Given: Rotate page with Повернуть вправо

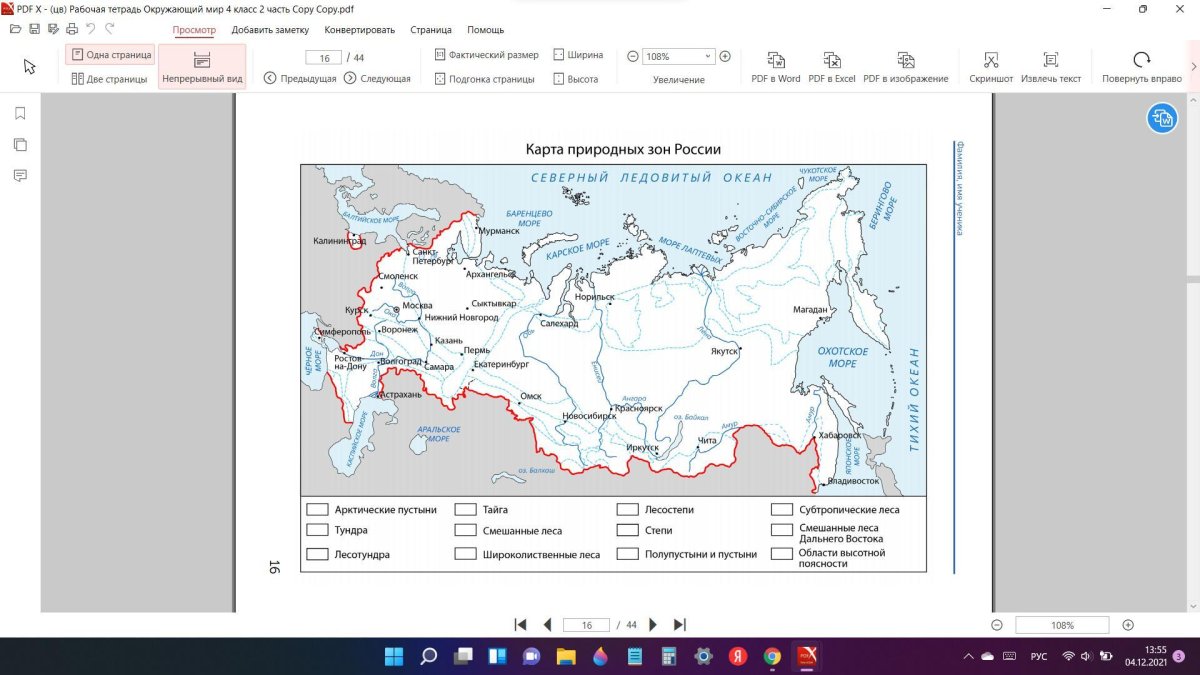Looking at the screenshot, I should 1141,60.
